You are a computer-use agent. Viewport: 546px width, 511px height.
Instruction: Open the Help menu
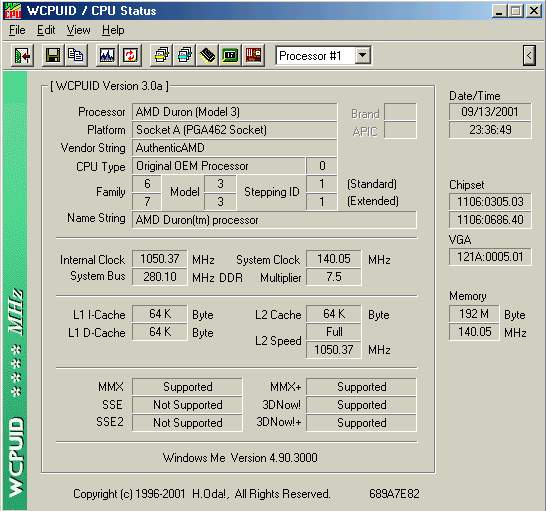coord(113,30)
